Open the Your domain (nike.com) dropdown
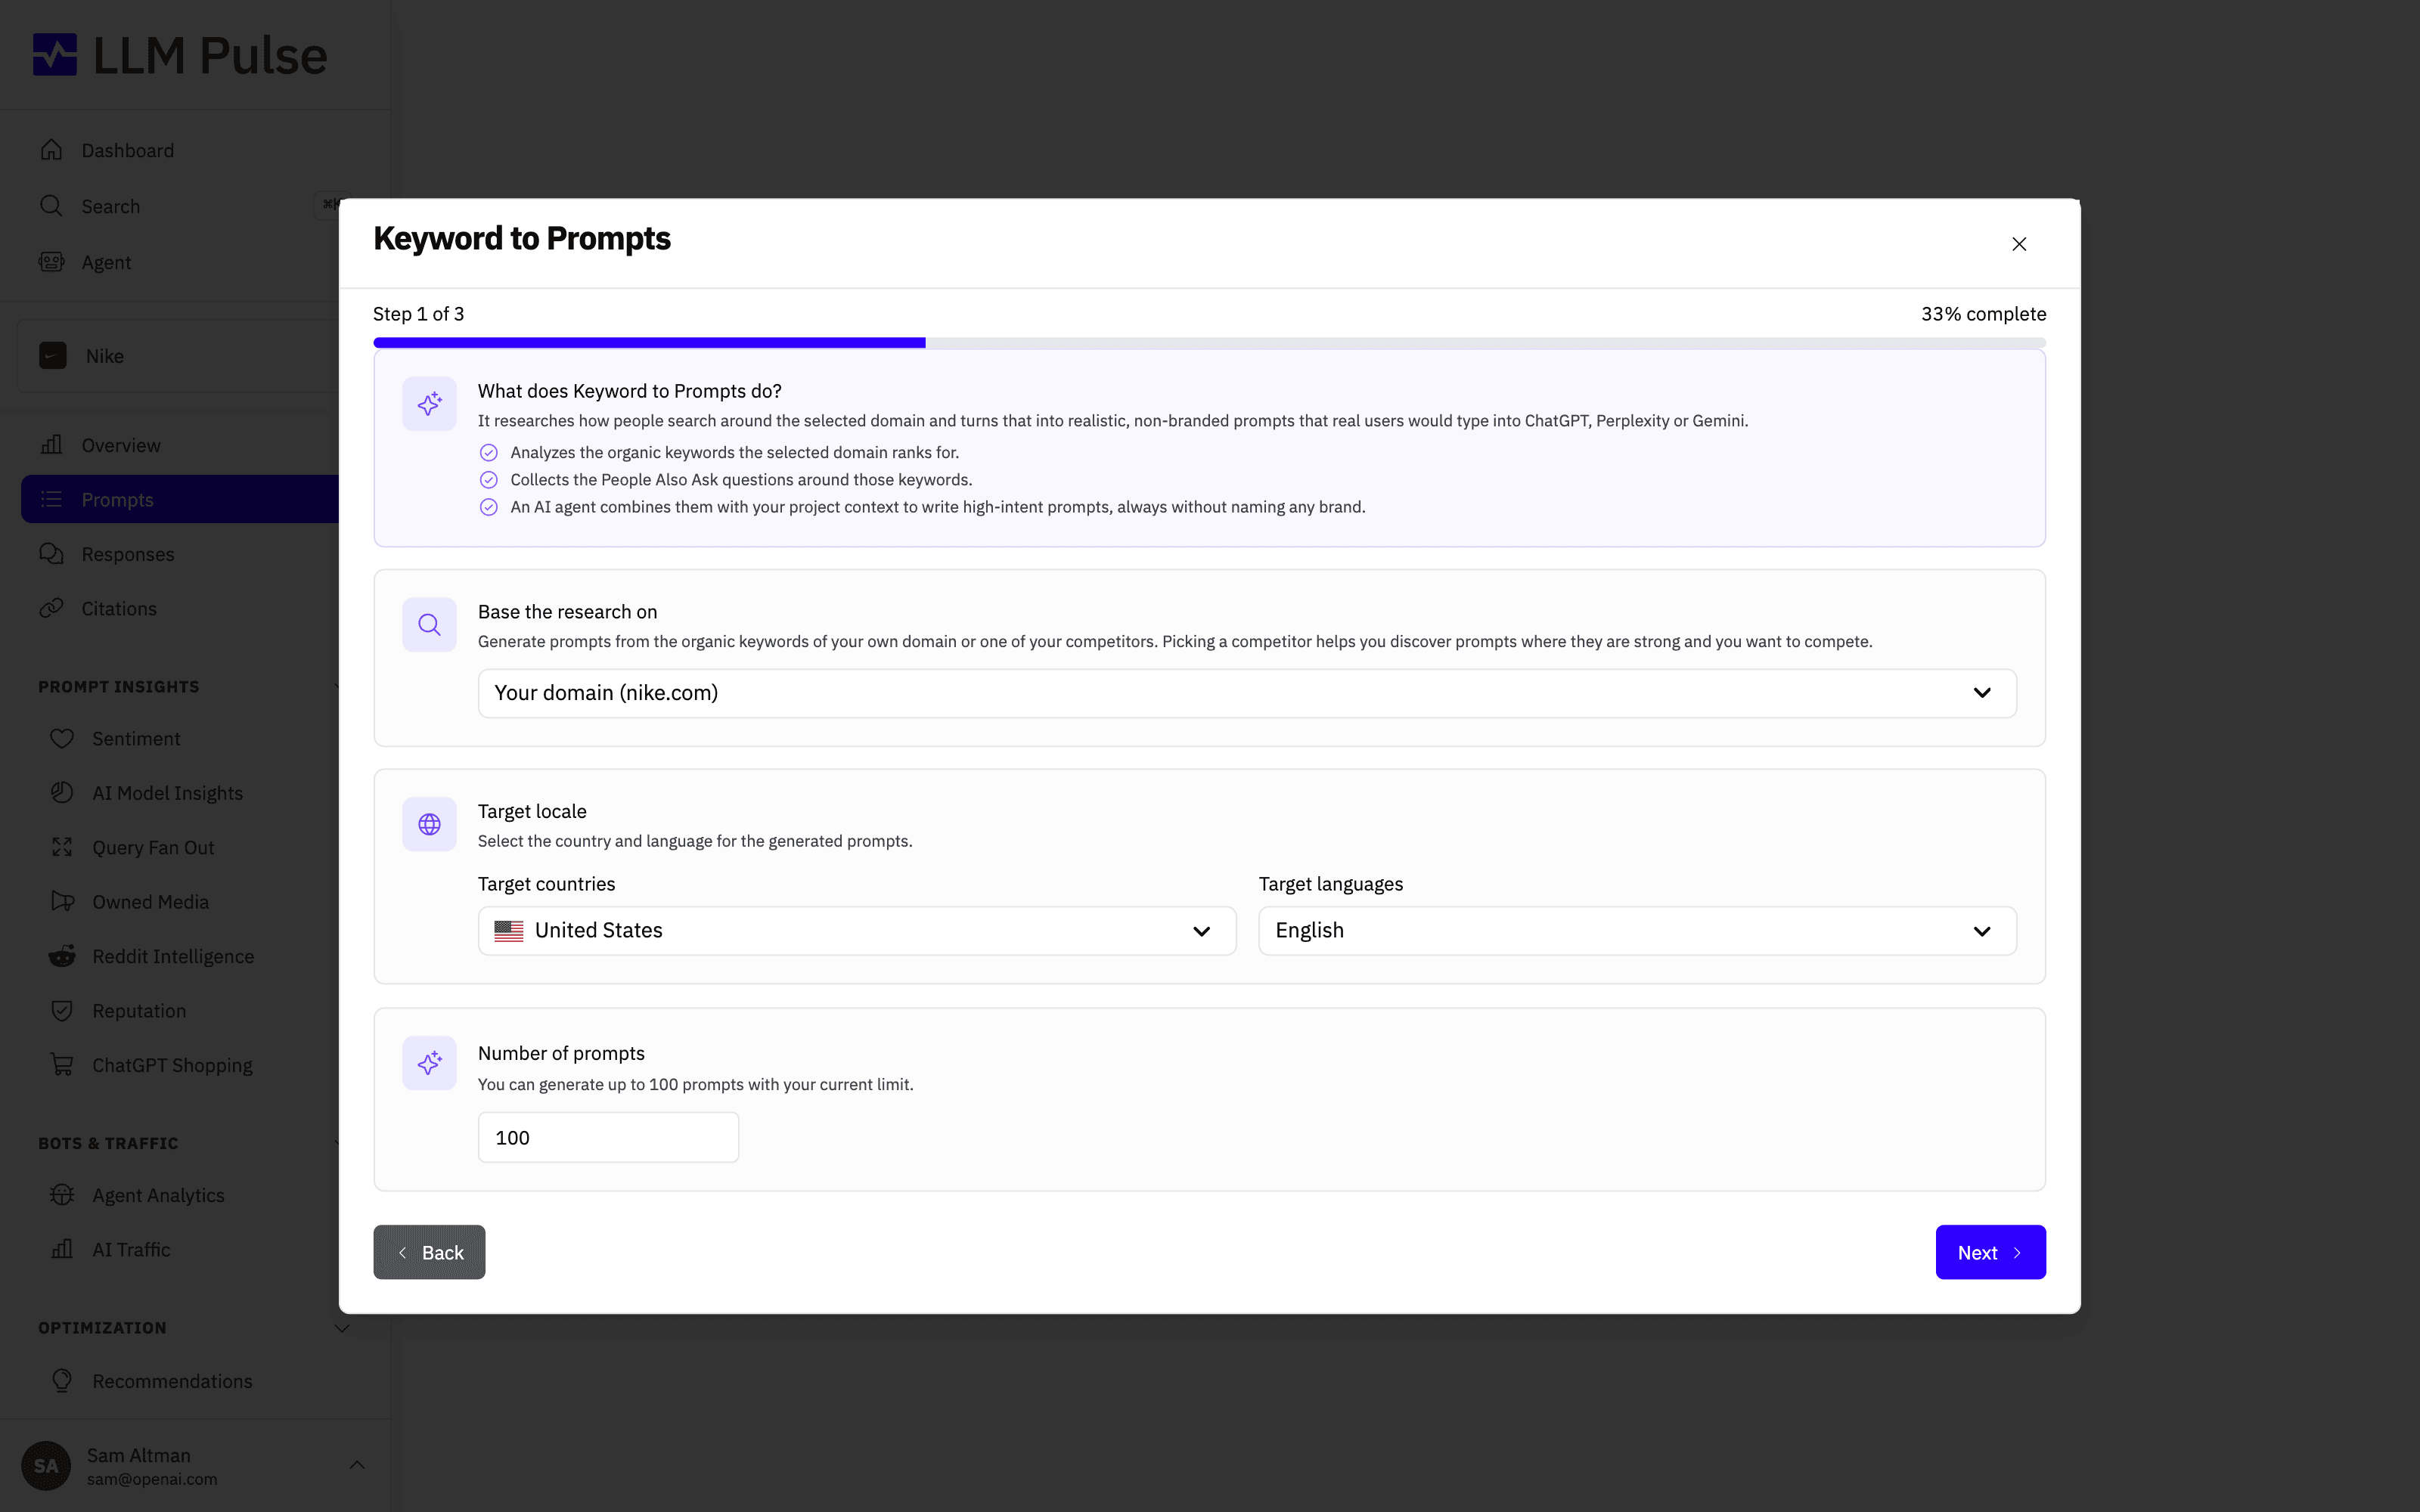 1247,693
